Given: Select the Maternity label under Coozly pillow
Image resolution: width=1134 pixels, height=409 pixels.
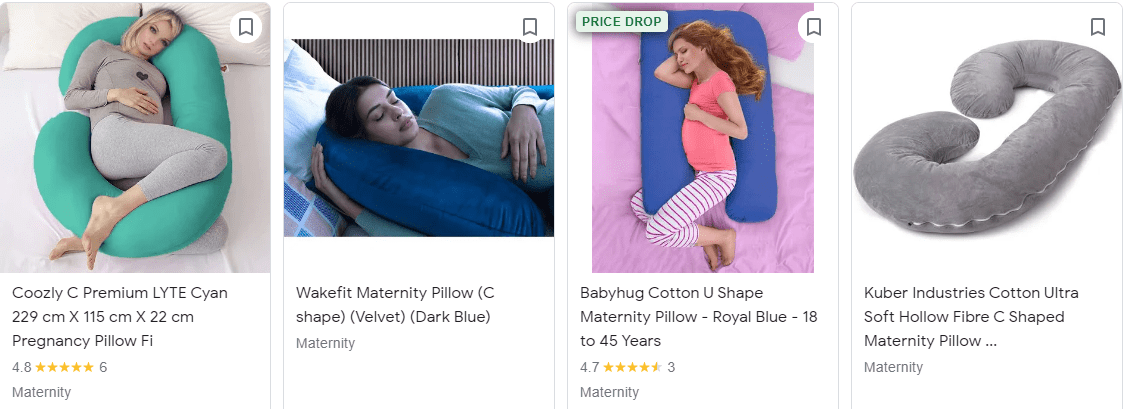Looking at the screenshot, I should pyautogui.click(x=41, y=392).
